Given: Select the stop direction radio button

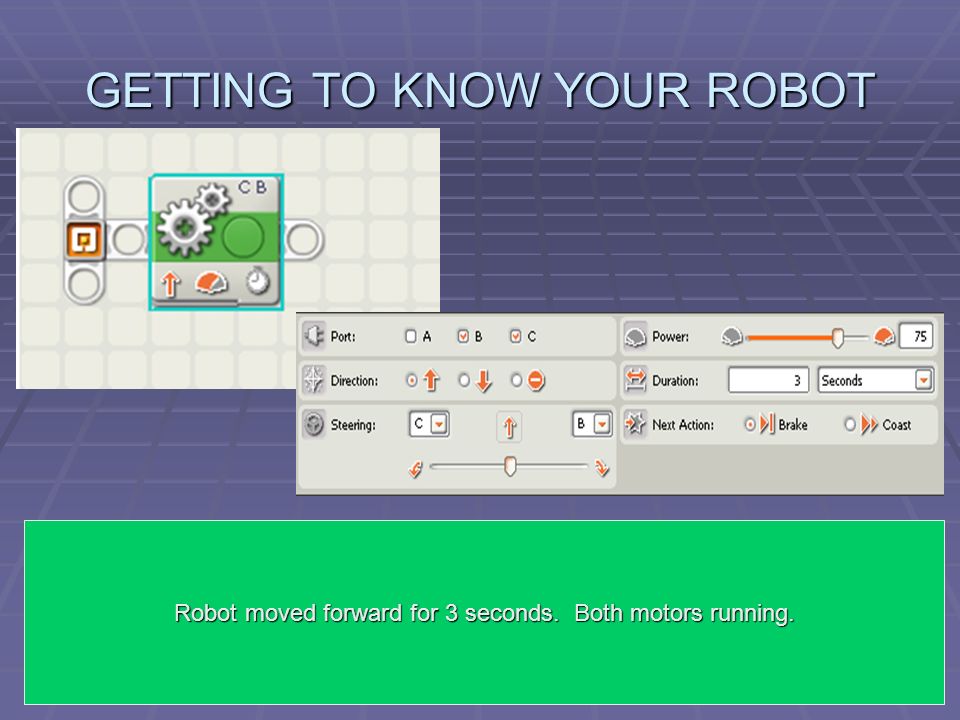Looking at the screenshot, I should tap(516, 381).
